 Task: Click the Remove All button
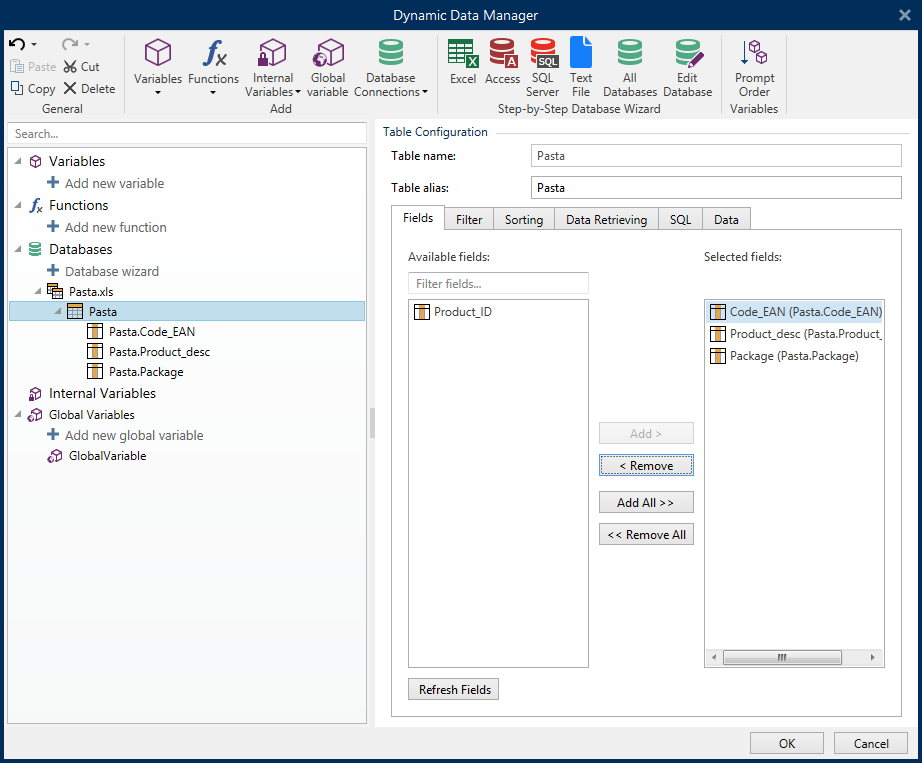tap(646, 535)
